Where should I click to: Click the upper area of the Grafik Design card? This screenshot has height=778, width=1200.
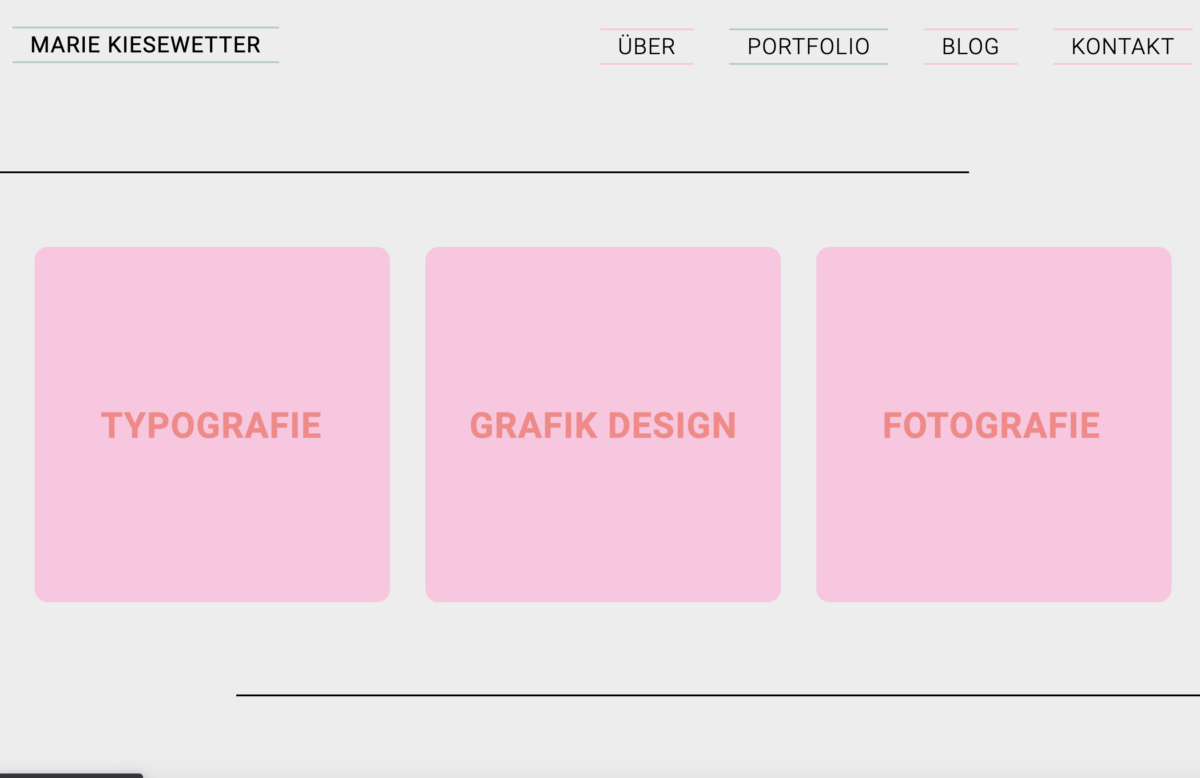click(x=603, y=310)
